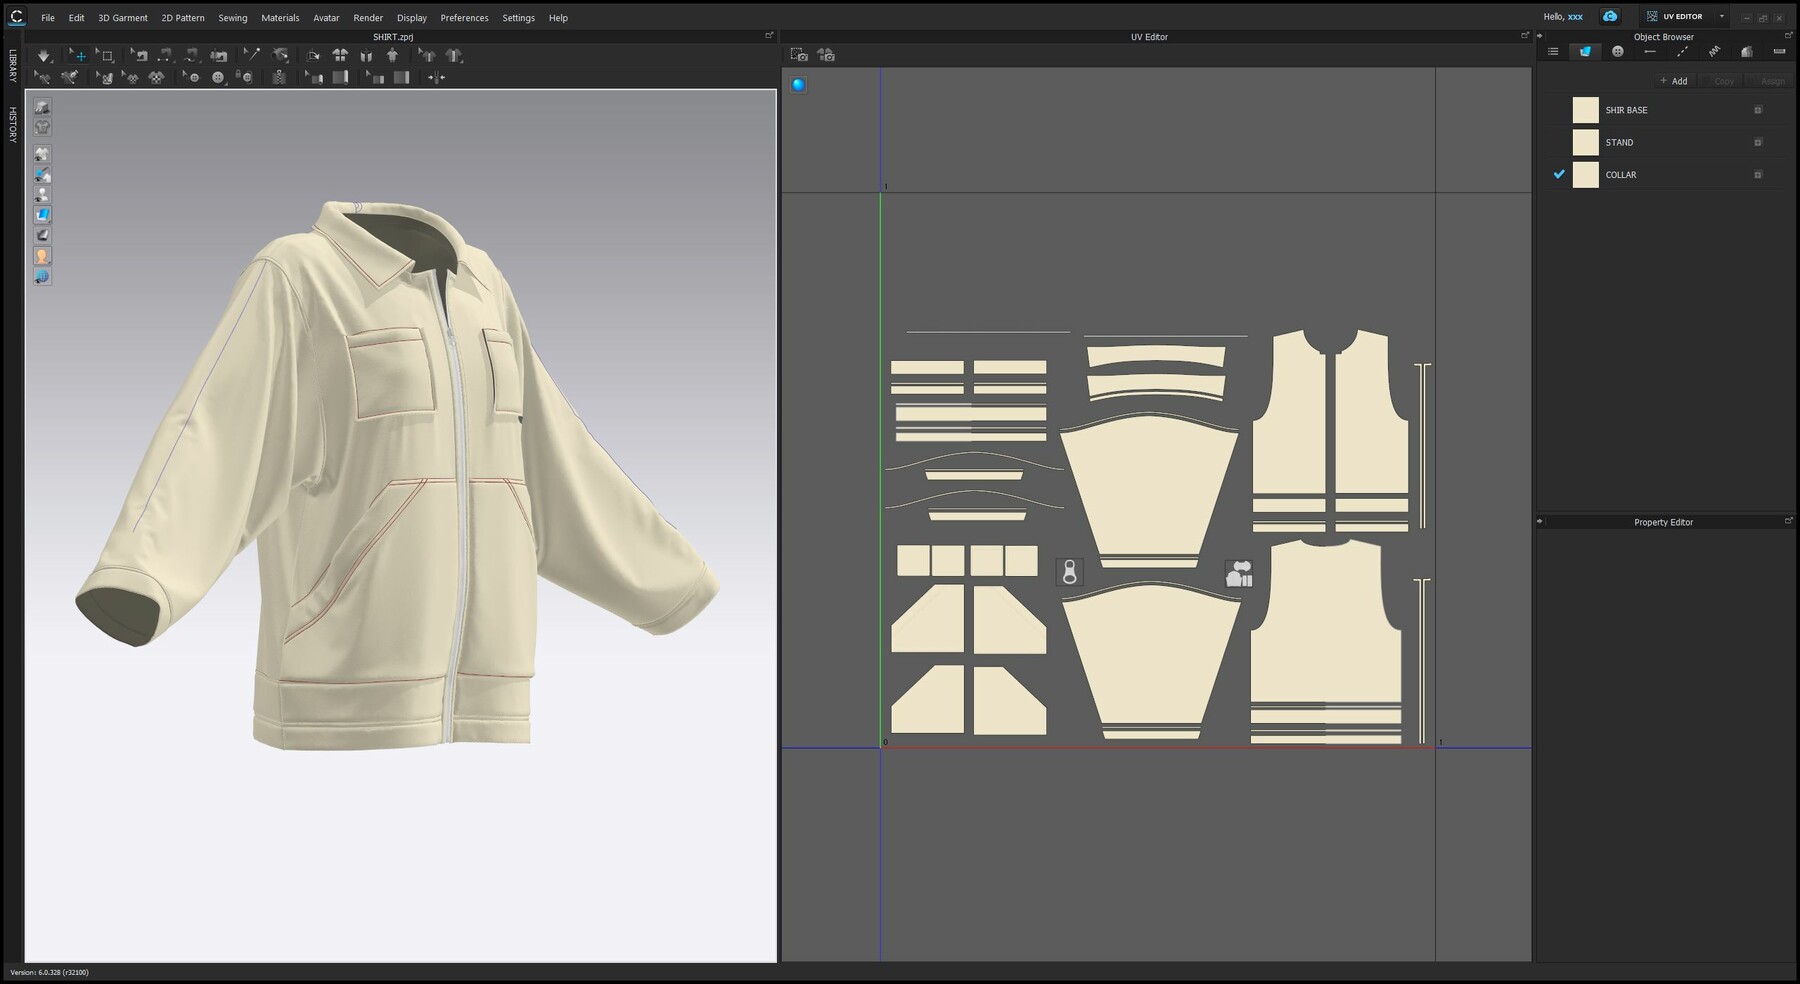The height and width of the screenshot is (984, 1800).
Task: Enable the blue sphere display toggle in UV Editor
Action: coord(797,85)
